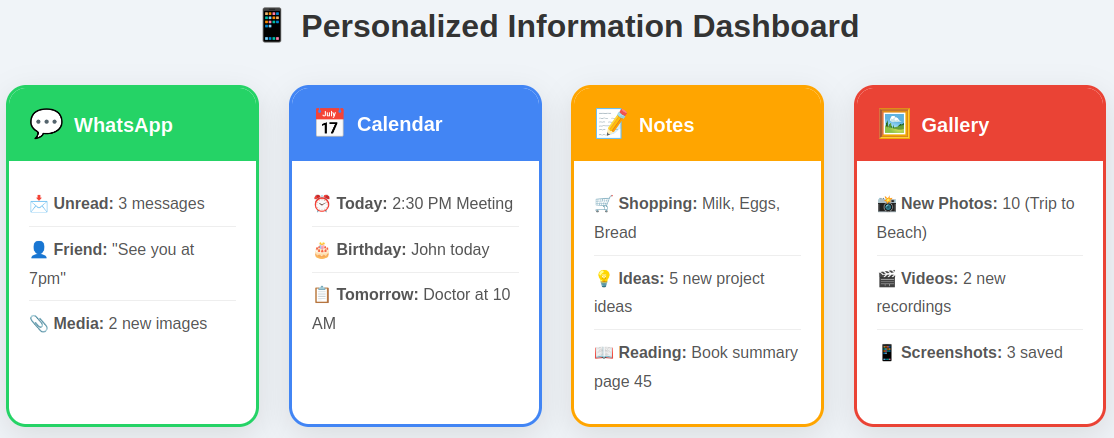This screenshot has width=1114, height=438.
Task: Click the mobile phone icon in dashboard title
Action: (271, 26)
